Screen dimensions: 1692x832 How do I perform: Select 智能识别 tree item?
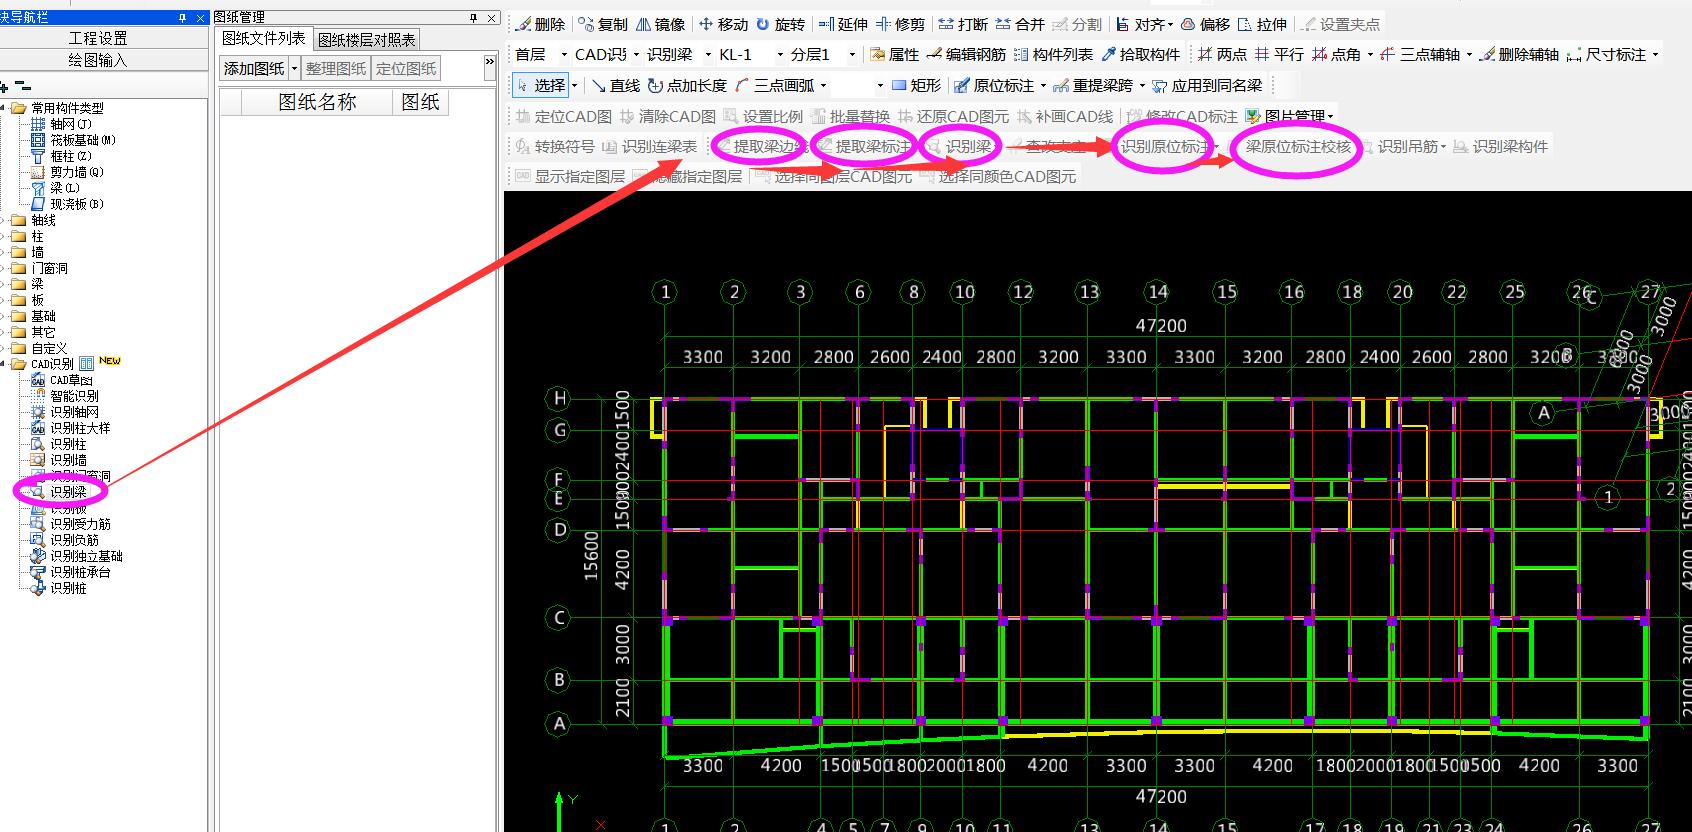click(x=74, y=396)
